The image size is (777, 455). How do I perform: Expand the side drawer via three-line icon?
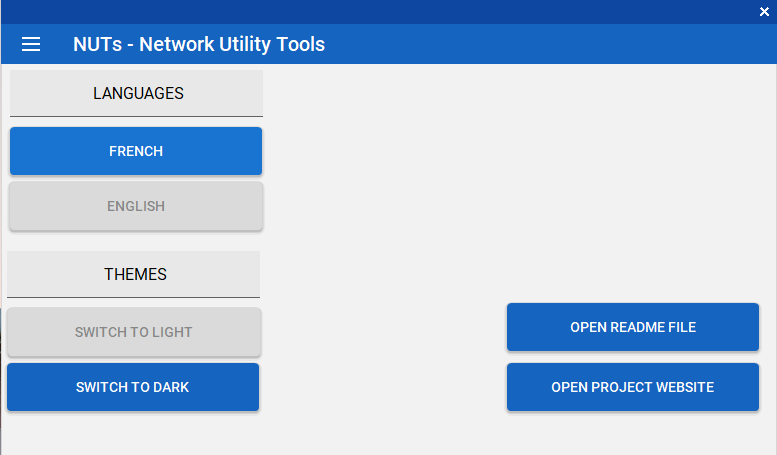coord(31,44)
